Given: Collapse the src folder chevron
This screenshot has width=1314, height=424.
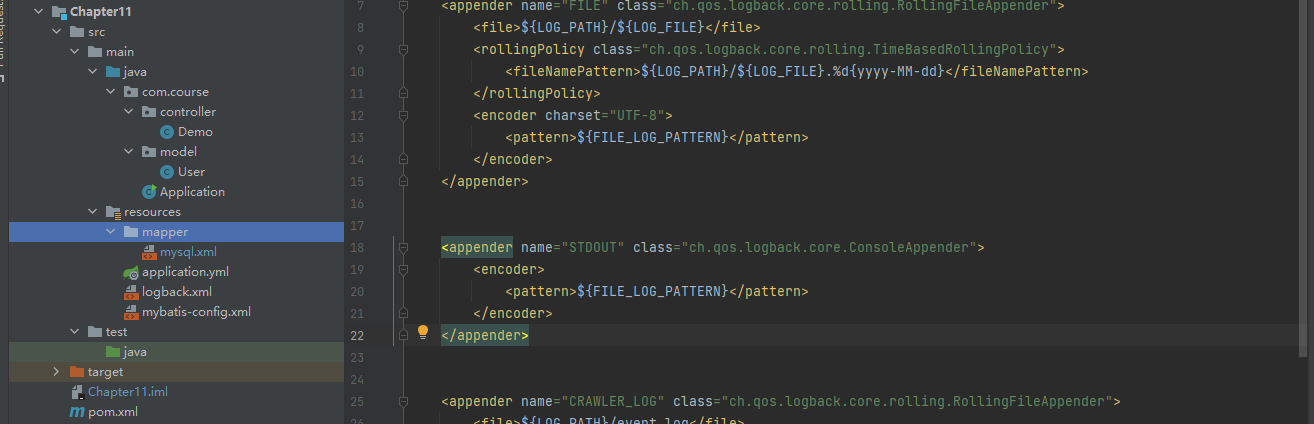Looking at the screenshot, I should (56, 32).
